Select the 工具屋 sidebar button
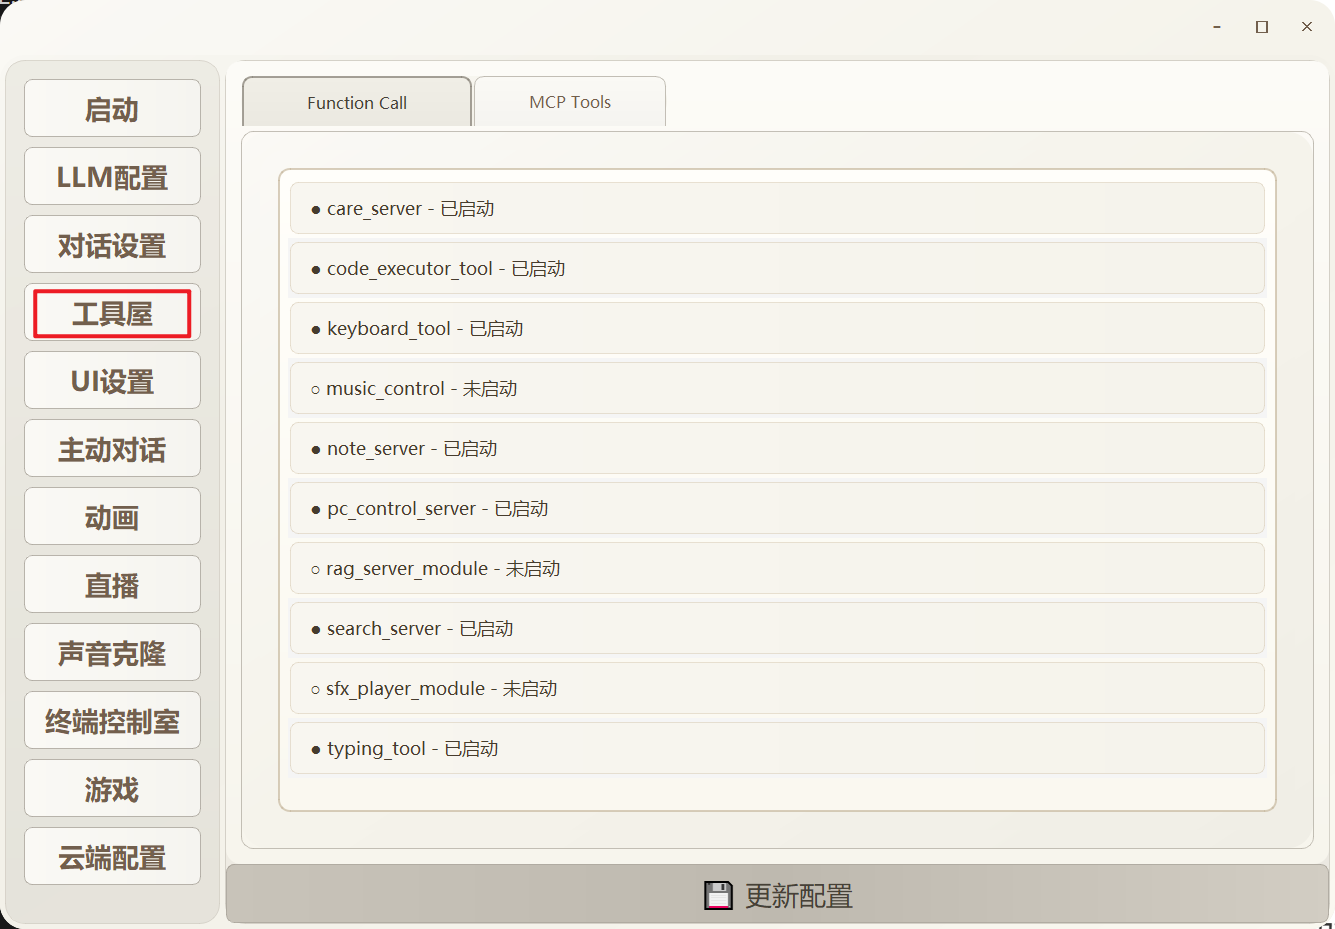Screen dimensions: 1335x929 point(112,313)
